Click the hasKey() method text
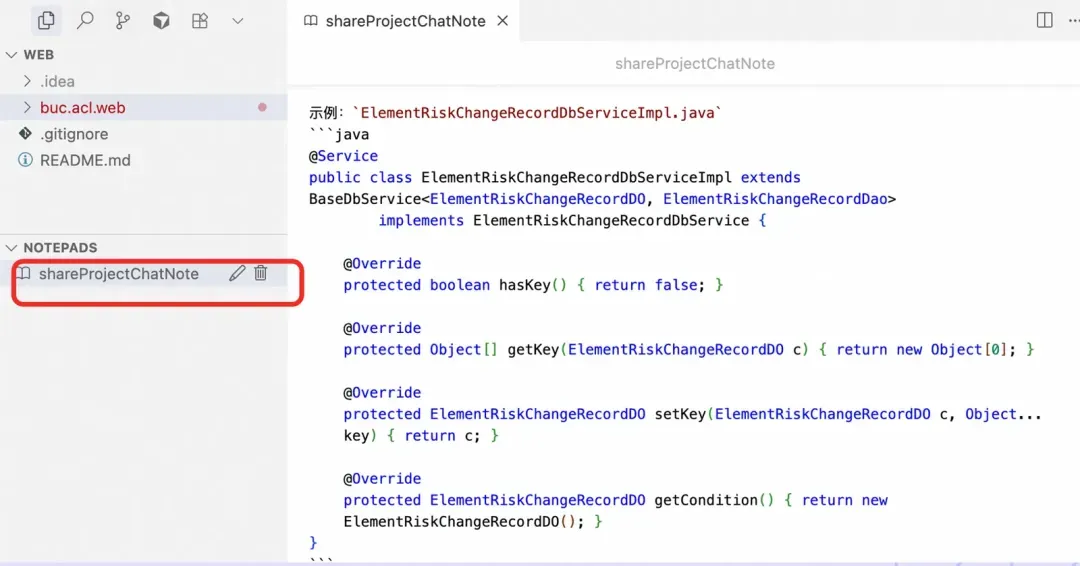 point(533,285)
